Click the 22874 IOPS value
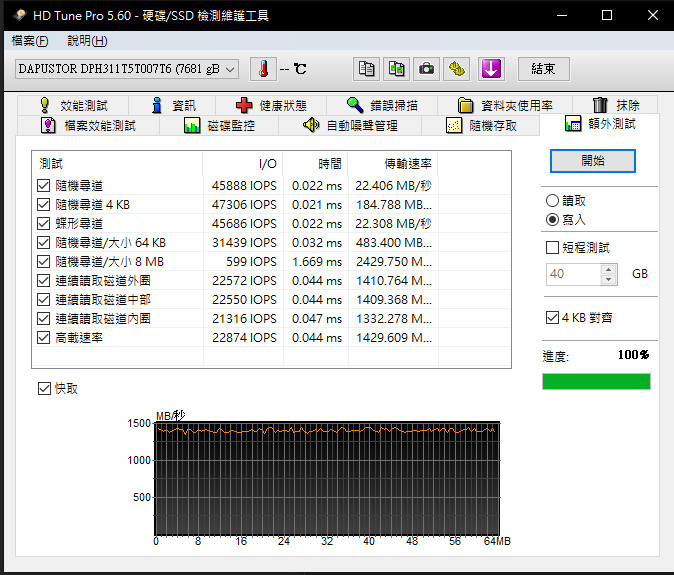 coord(244,337)
